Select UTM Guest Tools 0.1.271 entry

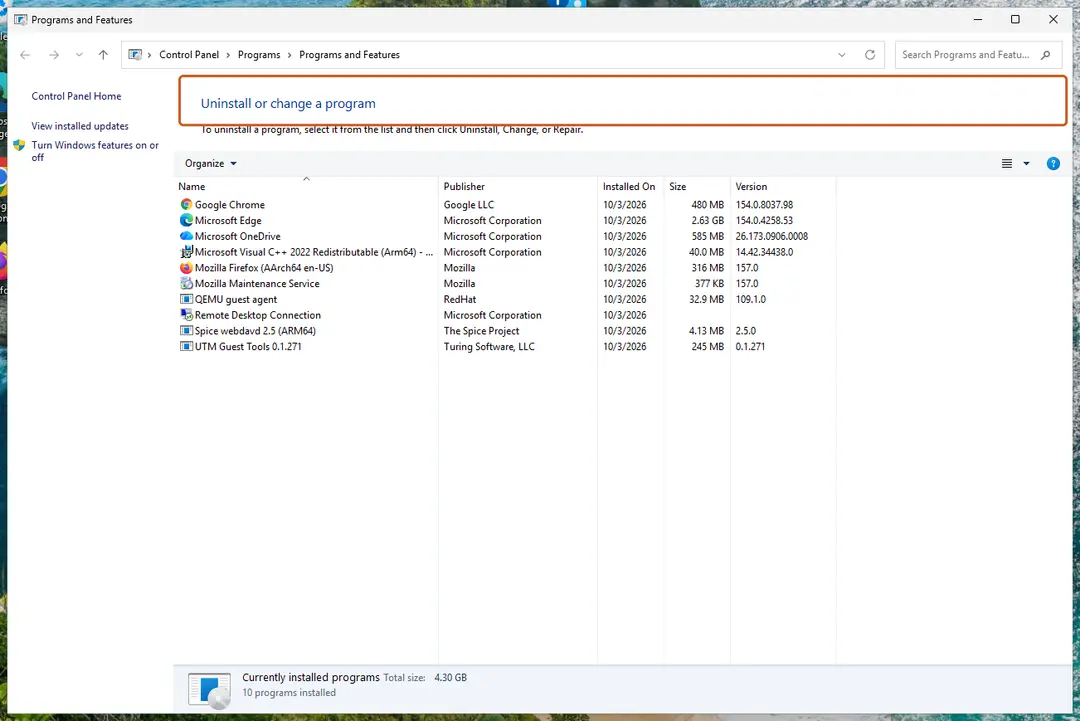tap(248, 346)
